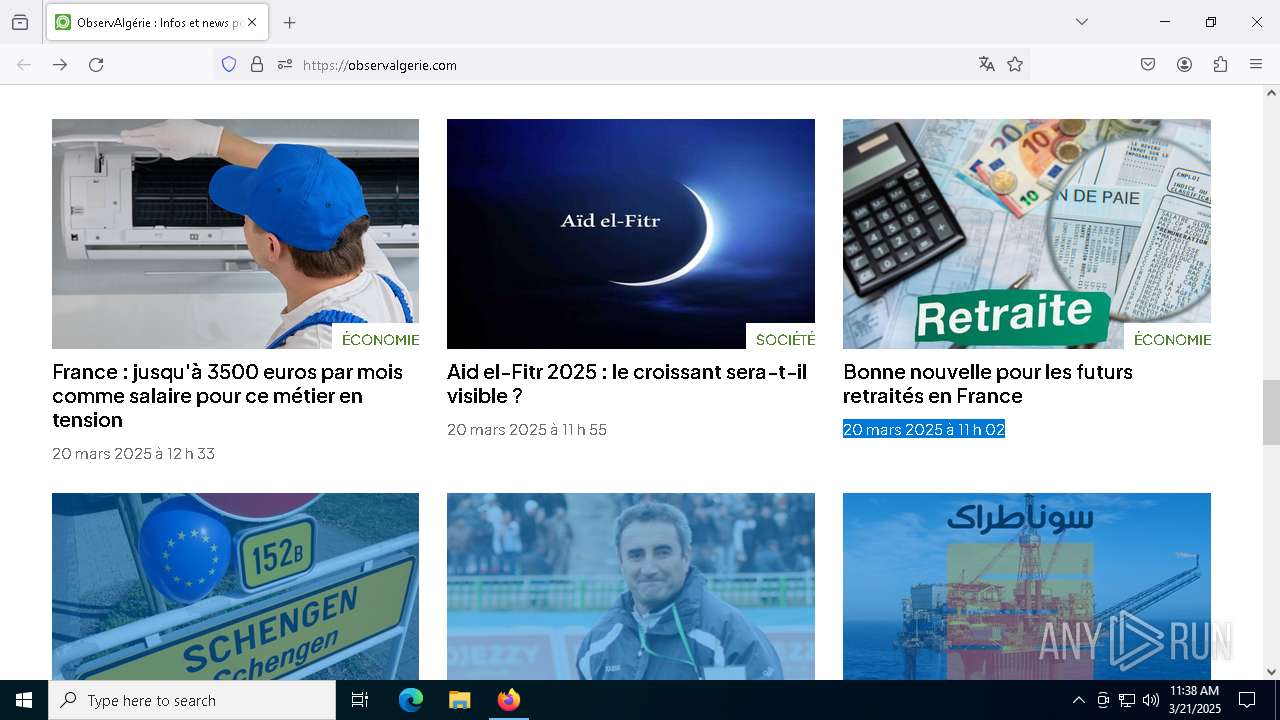The width and height of the screenshot is (1280, 720).
Task: Select the ObservAlgérie browser tab
Action: [x=156, y=22]
